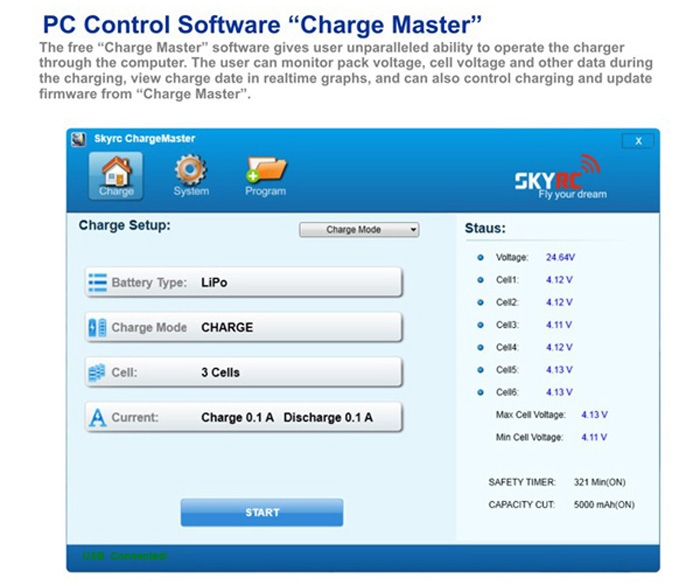Viewport: 700px width, 585px height.
Task: Select the Battery Type LiPo field
Action: 244,282
